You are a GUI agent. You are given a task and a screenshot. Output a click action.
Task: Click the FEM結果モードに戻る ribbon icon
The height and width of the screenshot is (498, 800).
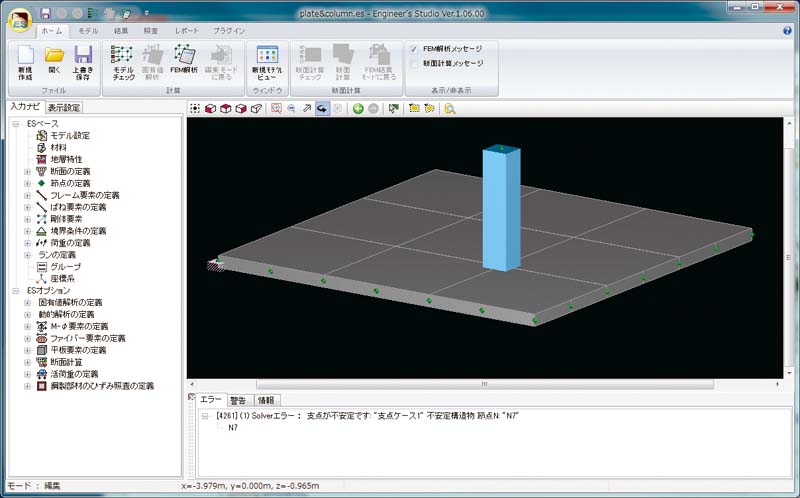click(x=378, y=62)
